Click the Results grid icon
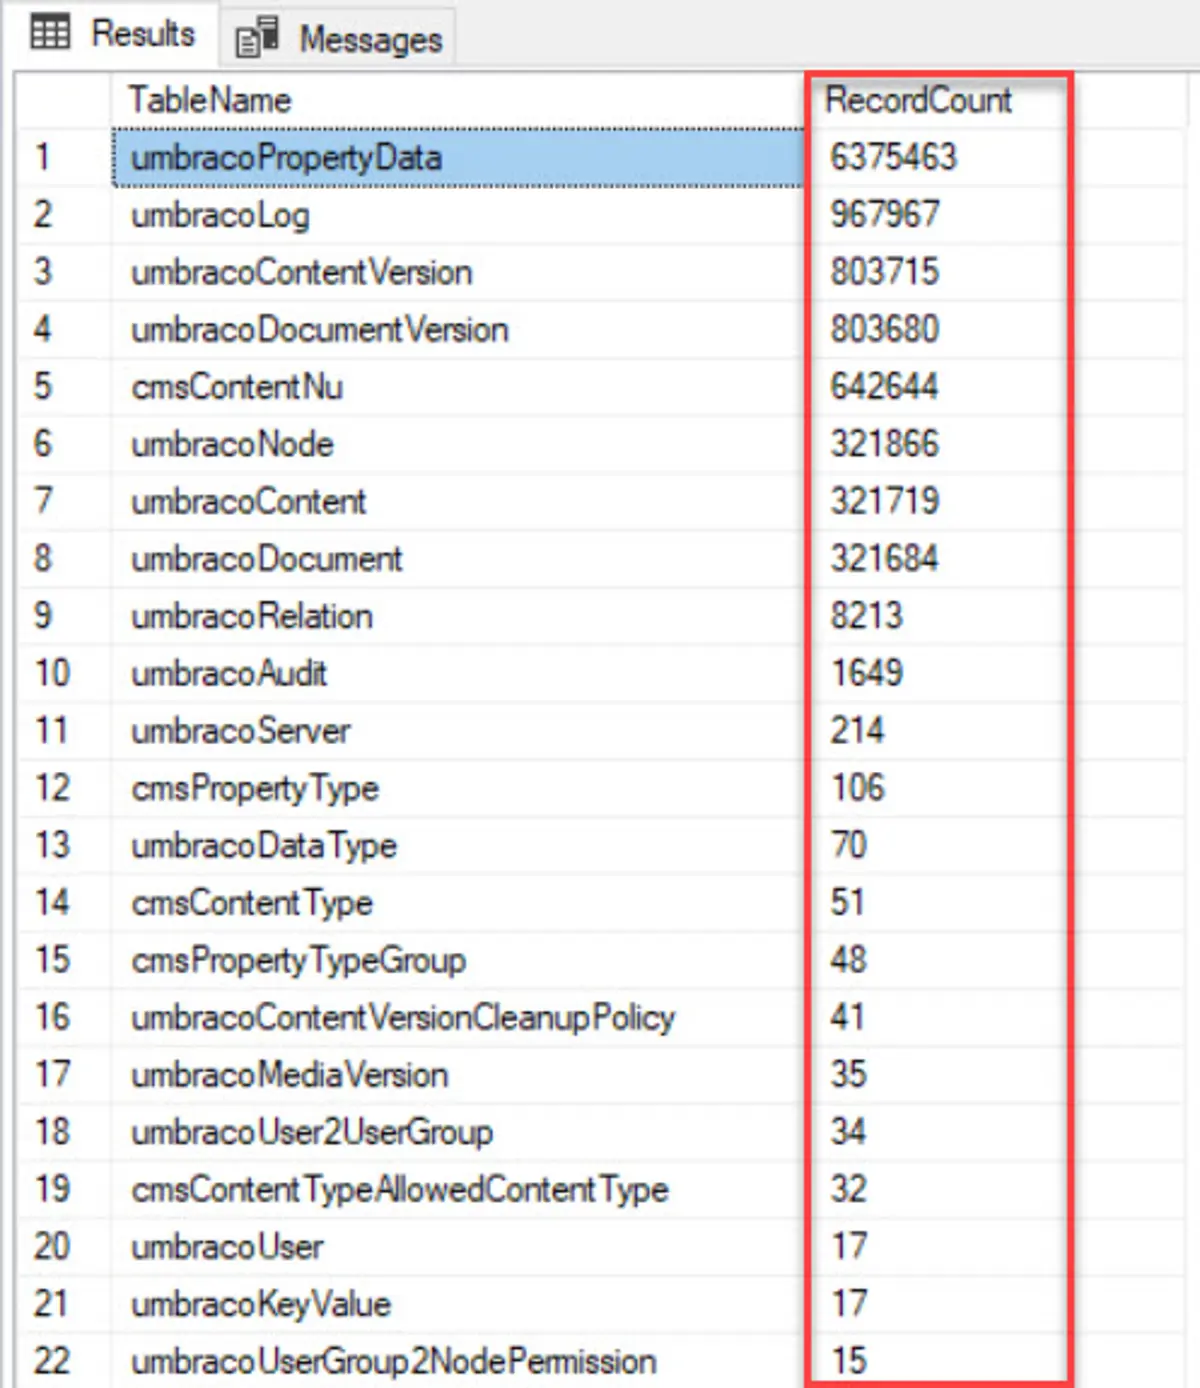 point(50,33)
